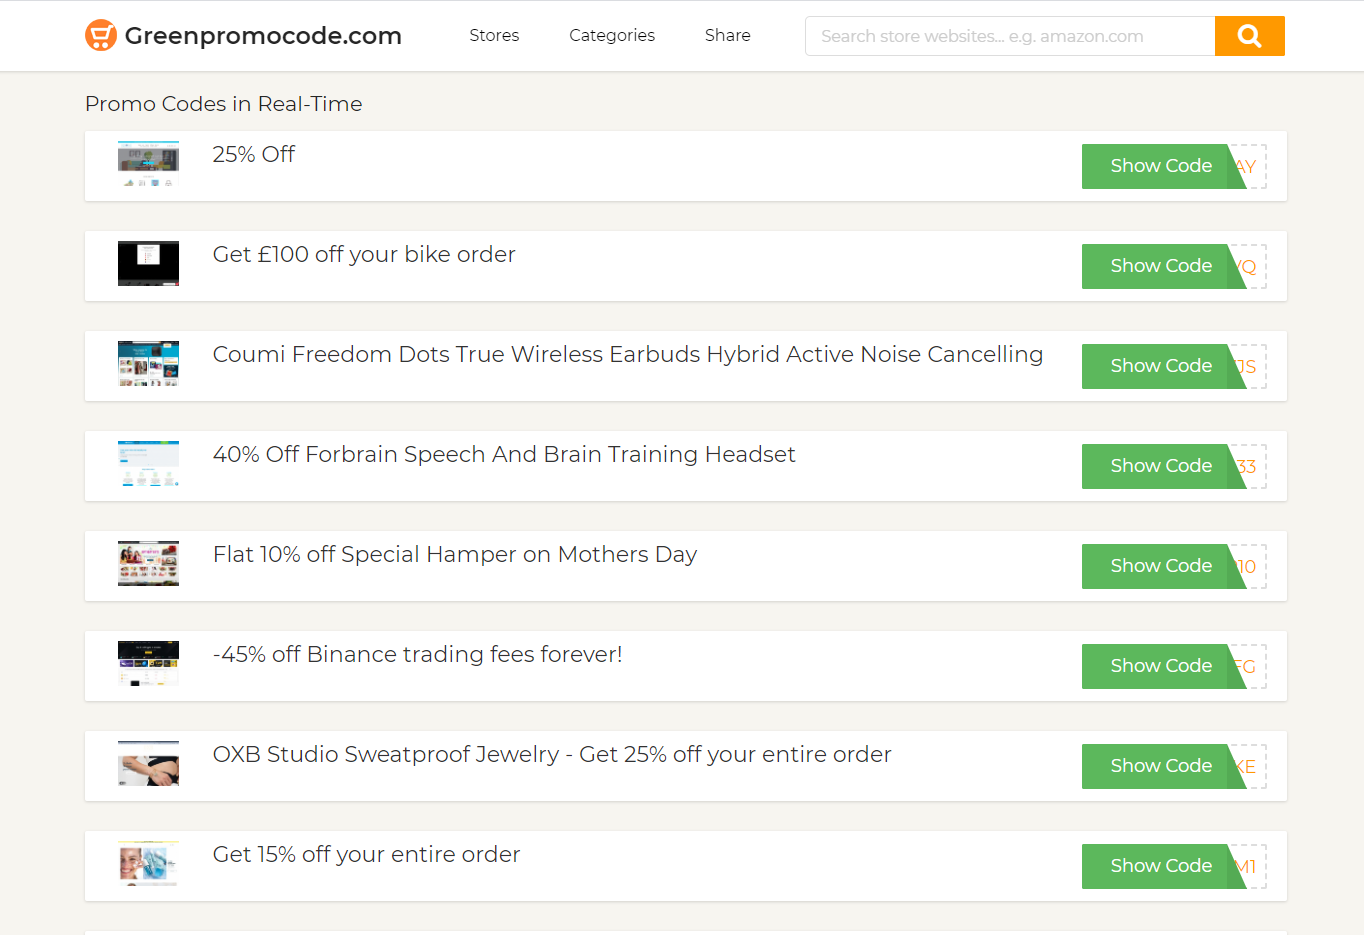Show Code for Binance trading fees deal
The image size is (1364, 935).
1160,666
